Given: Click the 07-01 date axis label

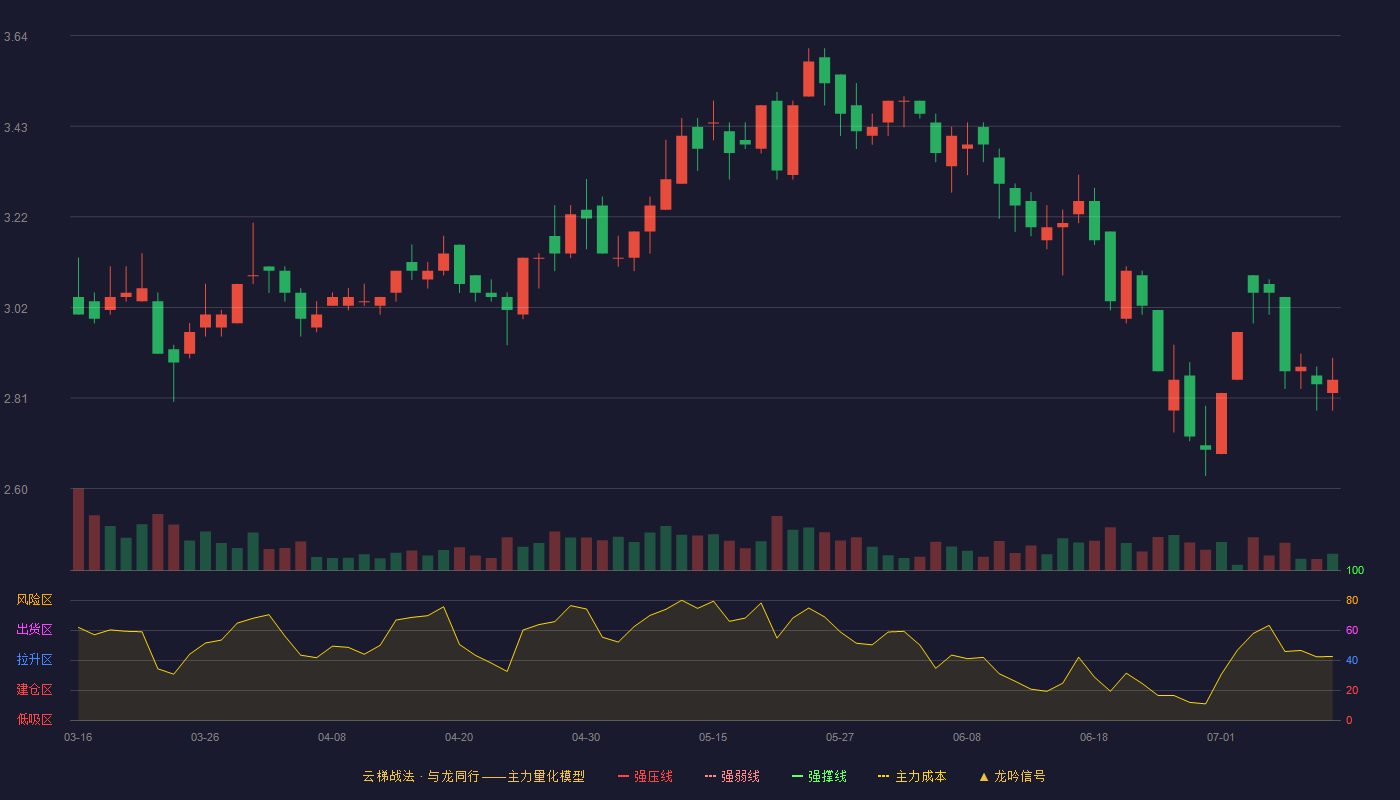Looking at the screenshot, I should point(1221,737).
